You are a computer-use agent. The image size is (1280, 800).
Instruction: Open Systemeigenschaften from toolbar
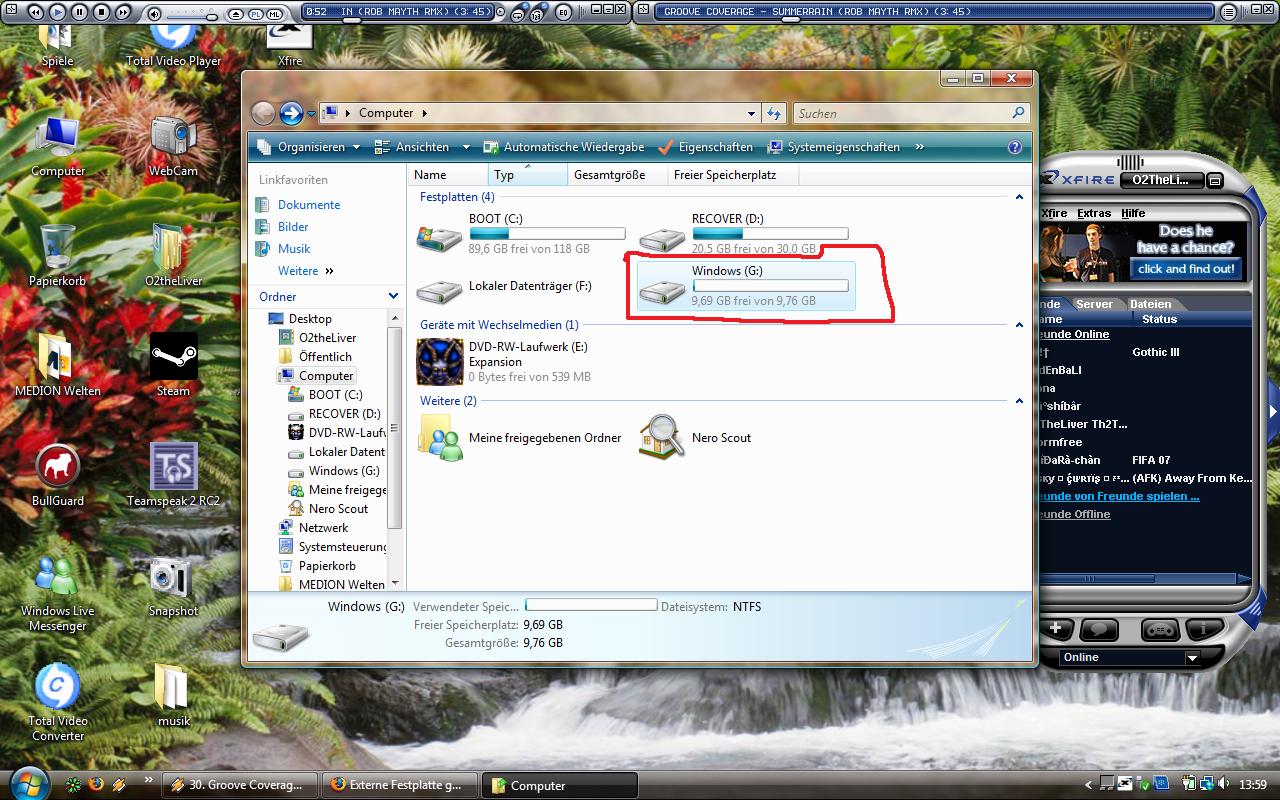[834, 147]
